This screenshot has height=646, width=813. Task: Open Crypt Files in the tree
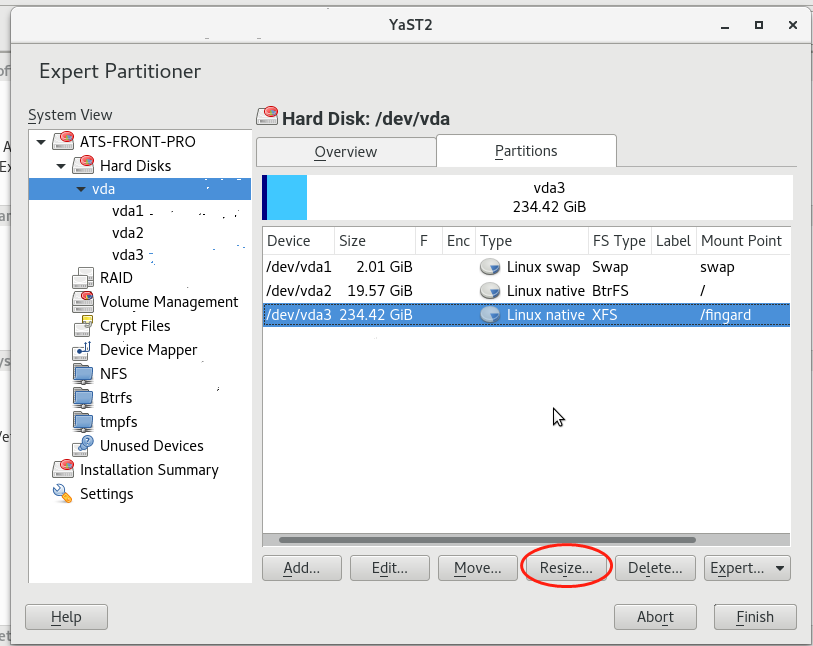(135, 326)
